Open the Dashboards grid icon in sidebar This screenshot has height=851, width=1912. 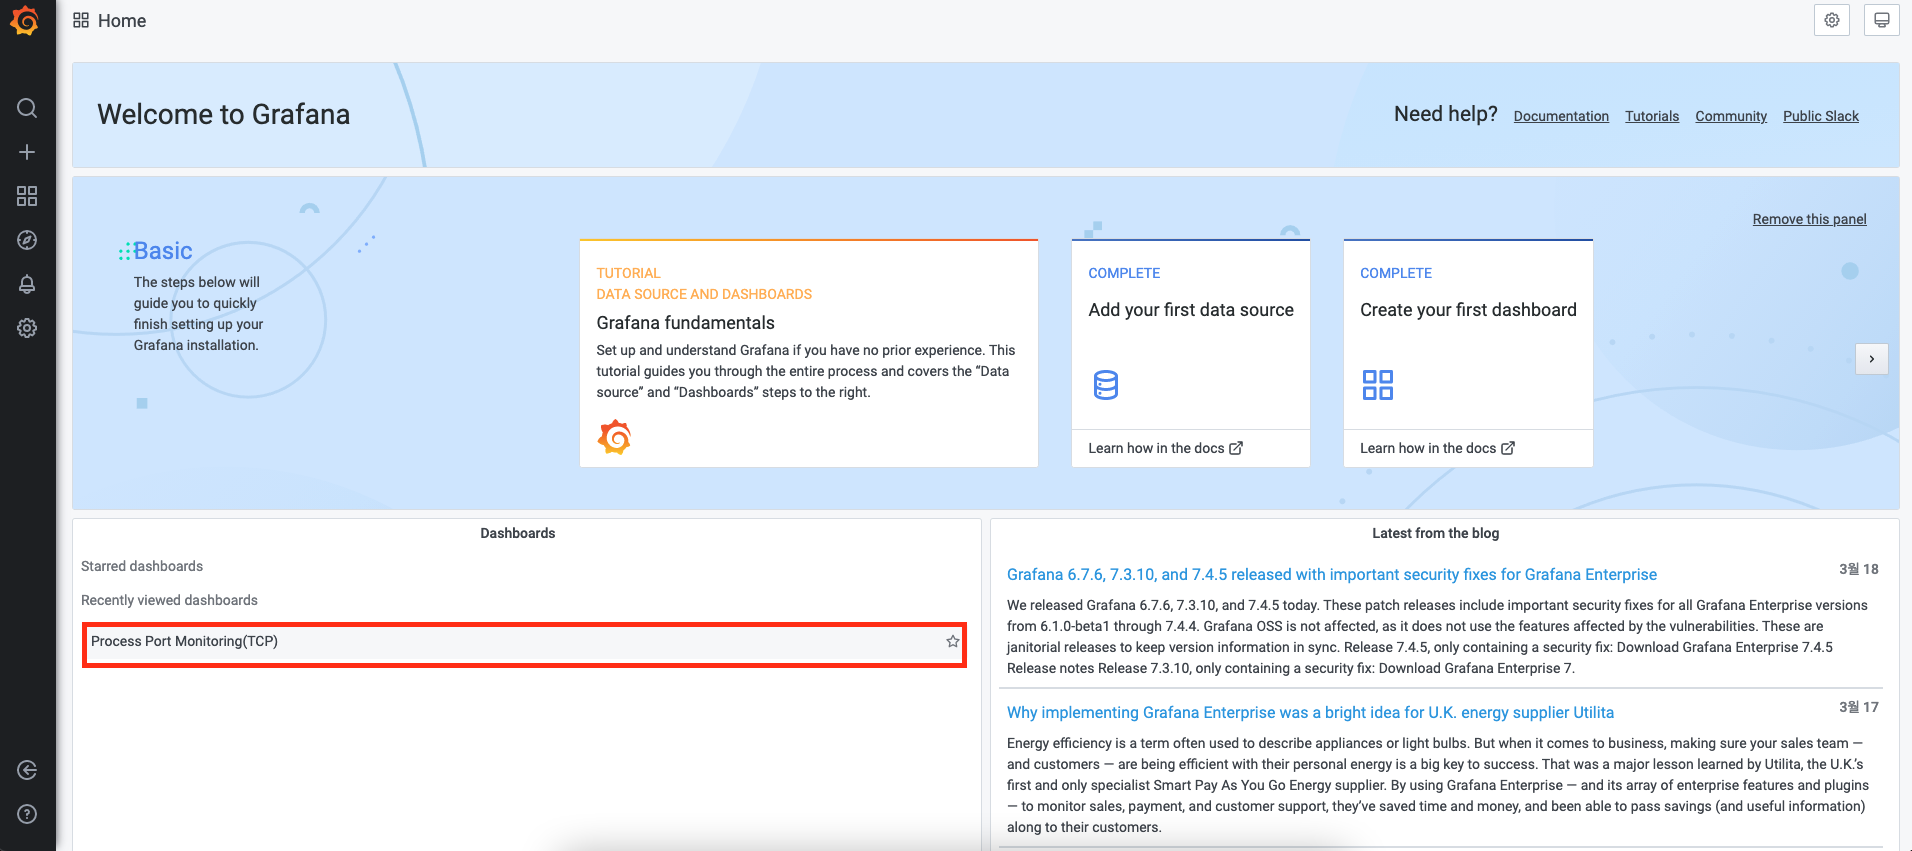[x=27, y=196]
